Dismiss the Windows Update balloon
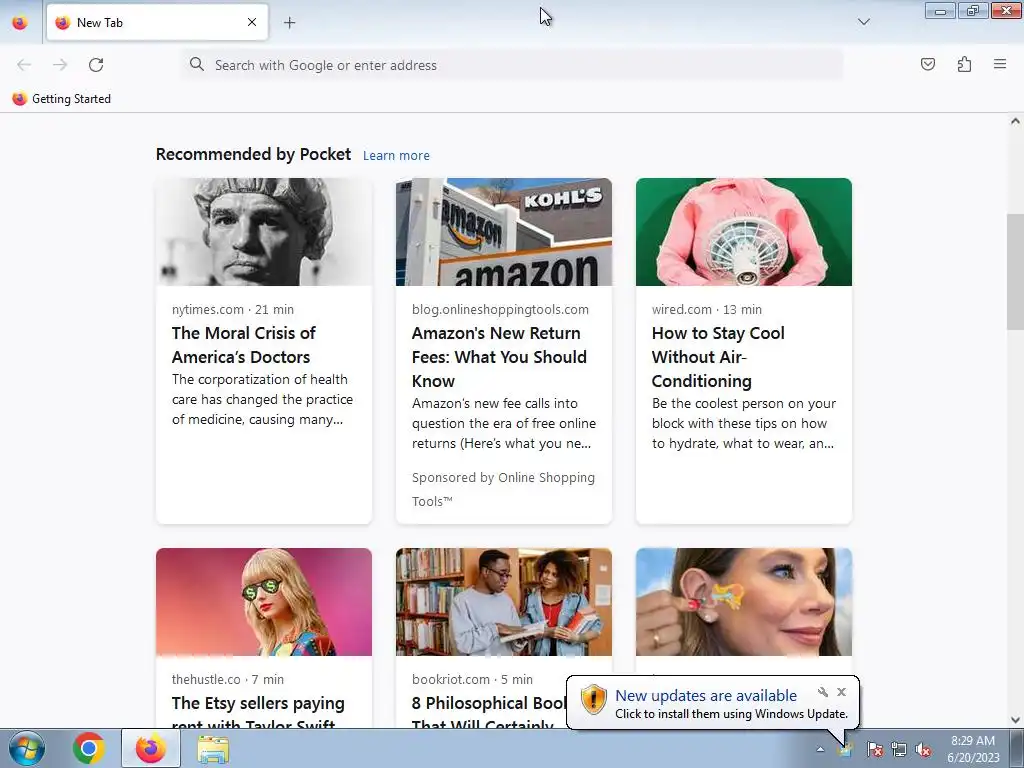This screenshot has height=768, width=1024. pos(841,692)
